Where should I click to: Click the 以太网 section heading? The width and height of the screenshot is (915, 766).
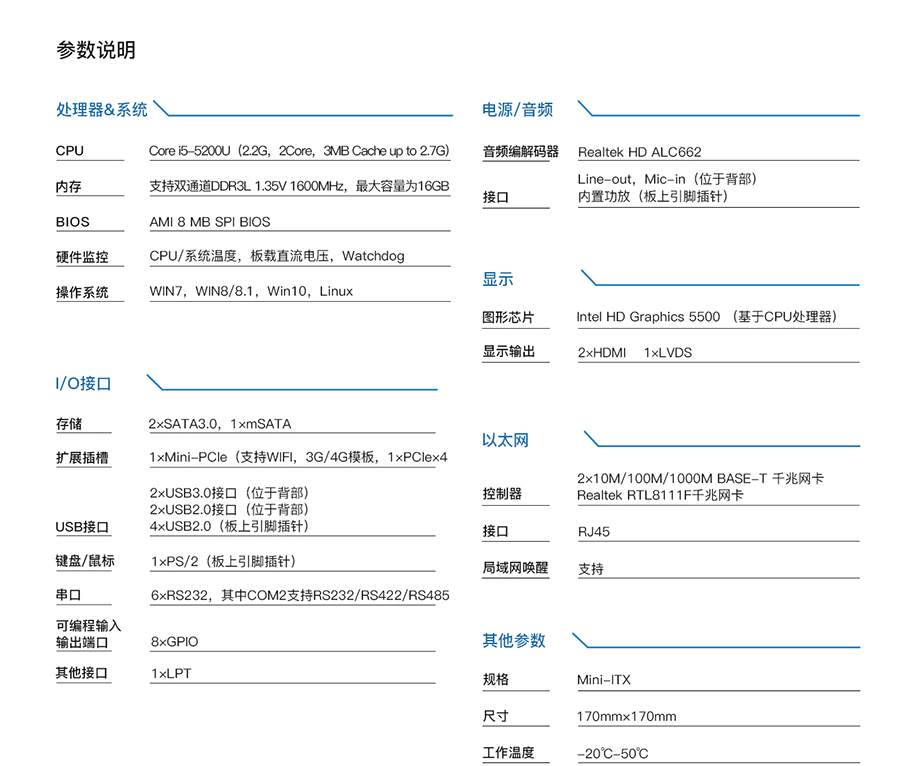[x=505, y=440]
